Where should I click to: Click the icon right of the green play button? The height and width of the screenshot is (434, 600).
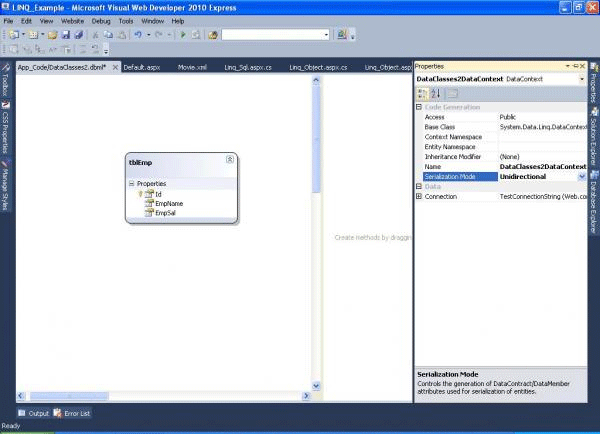[x=196, y=35]
